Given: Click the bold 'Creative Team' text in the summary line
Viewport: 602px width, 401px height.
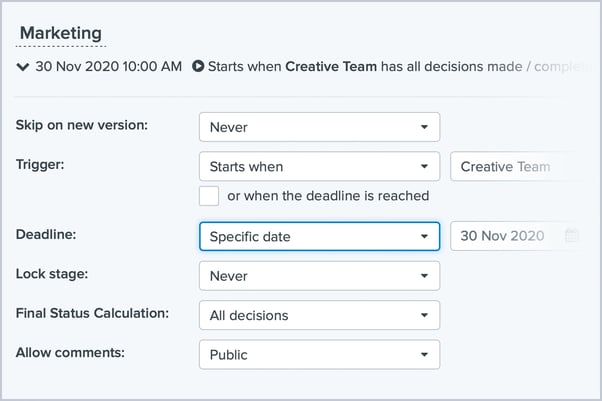Looking at the screenshot, I should [332, 68].
